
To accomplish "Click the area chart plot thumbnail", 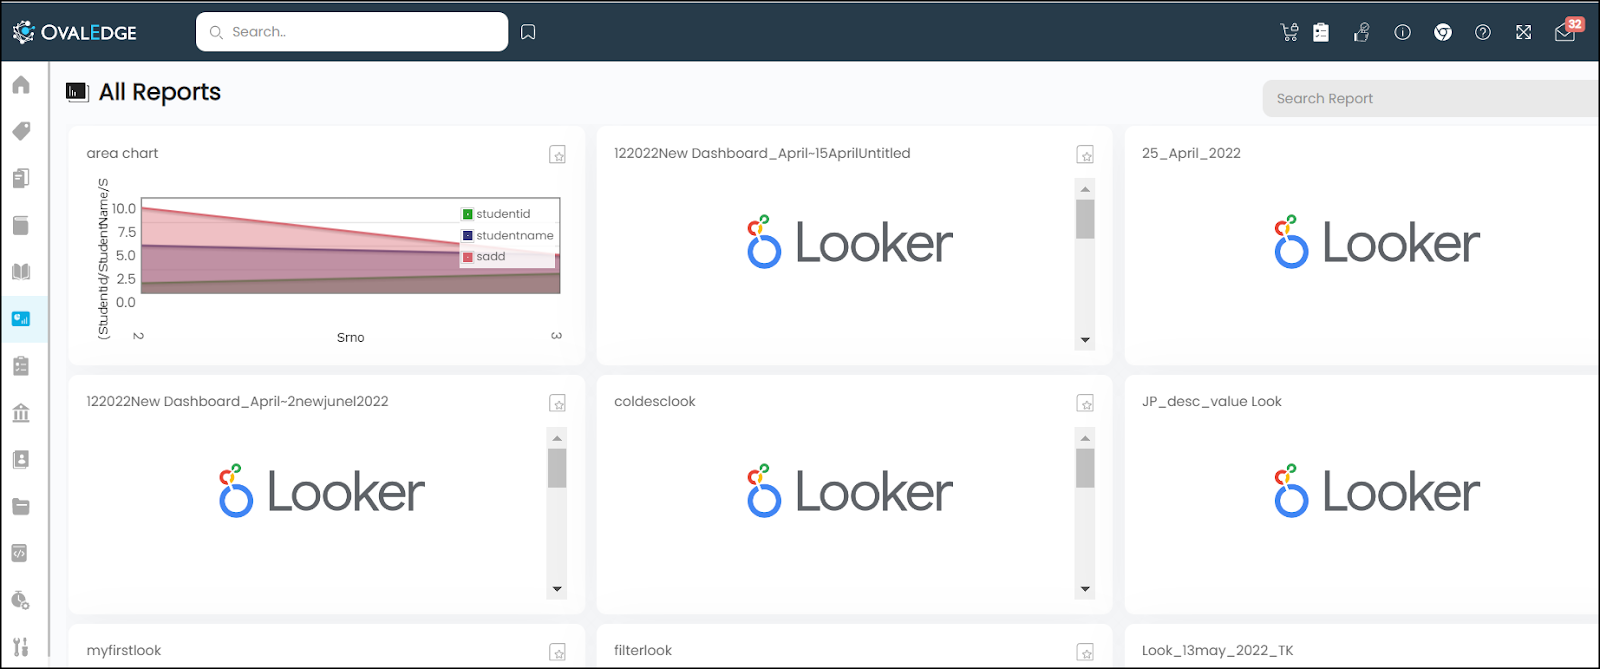I will point(350,246).
